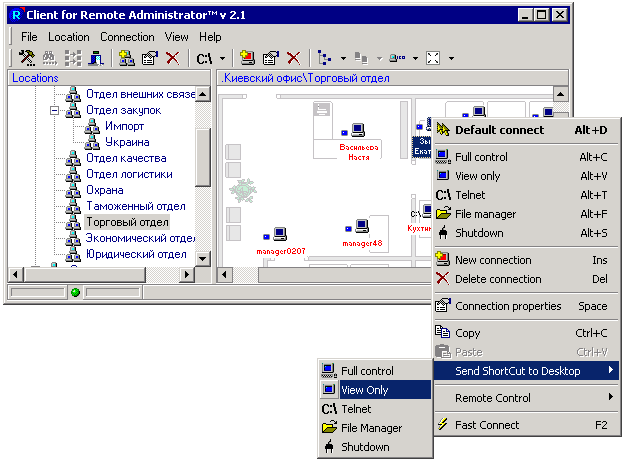Select the manager48 computer icon

pyautogui.click(x=362, y=226)
